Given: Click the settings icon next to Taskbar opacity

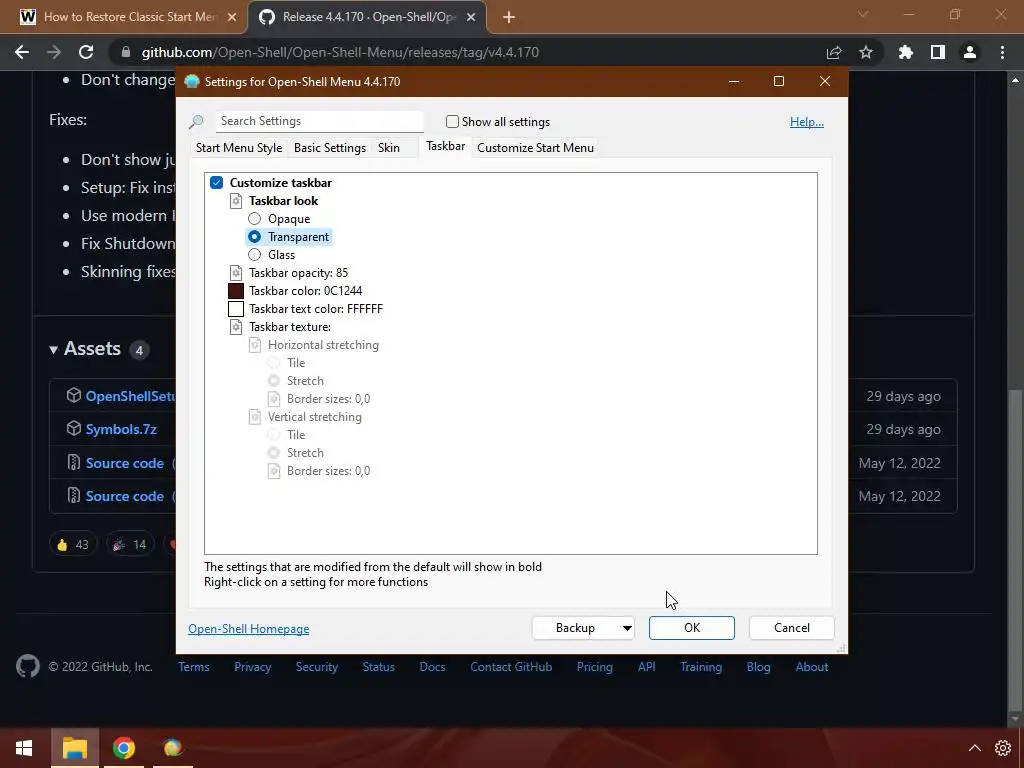Looking at the screenshot, I should pyautogui.click(x=236, y=273).
